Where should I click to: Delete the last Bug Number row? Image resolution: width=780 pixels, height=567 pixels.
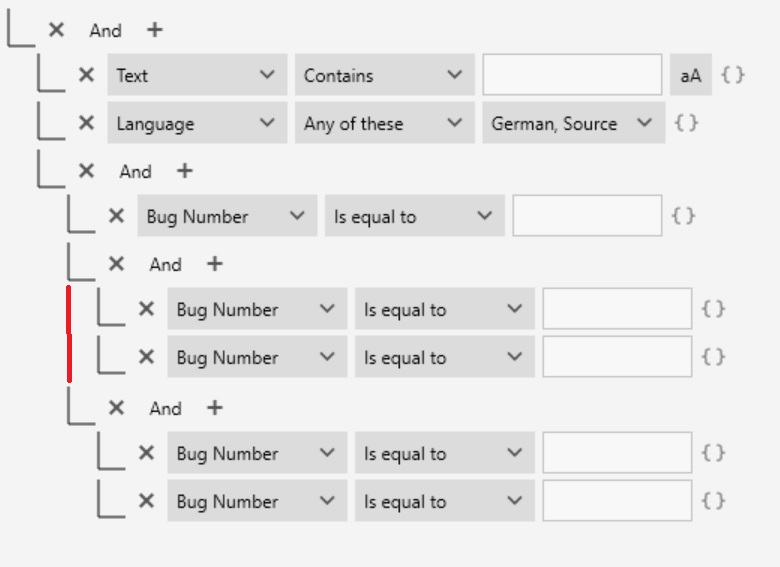pos(146,501)
